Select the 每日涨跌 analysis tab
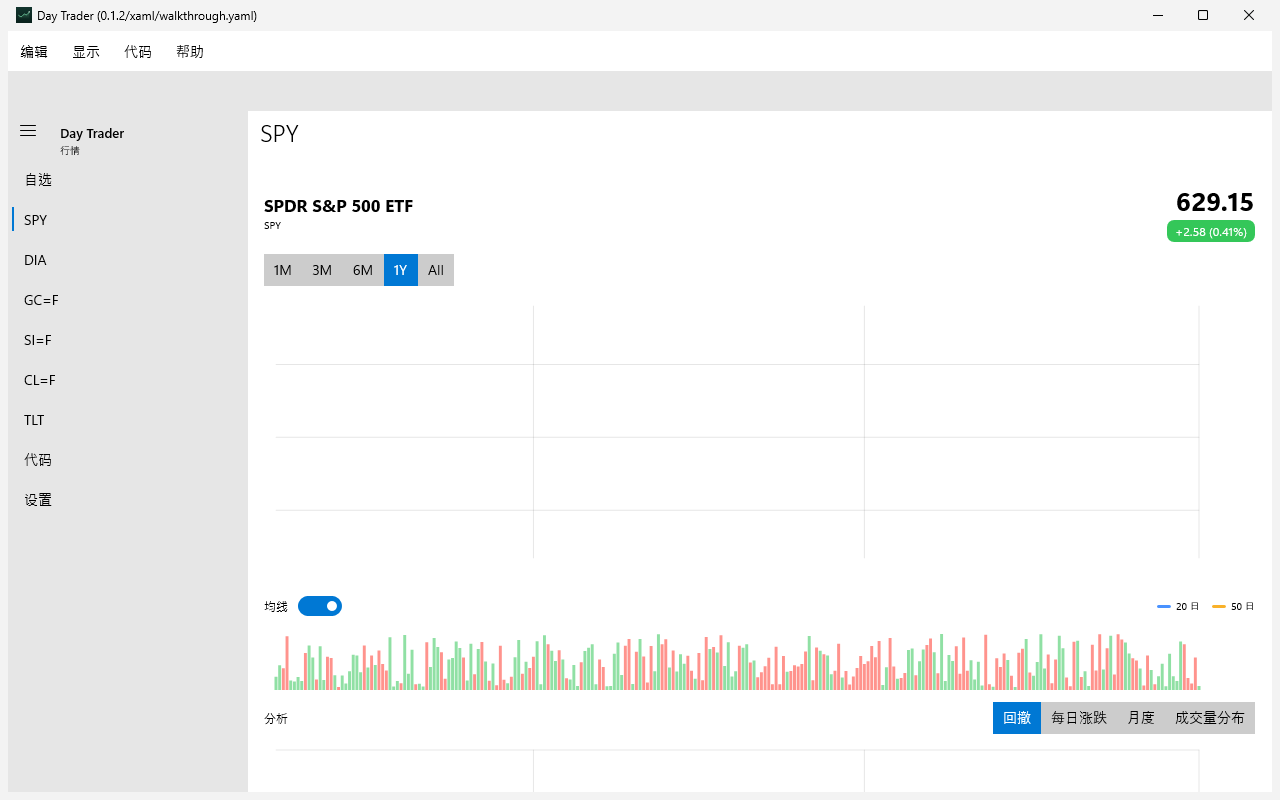1280x800 pixels. (x=1079, y=718)
